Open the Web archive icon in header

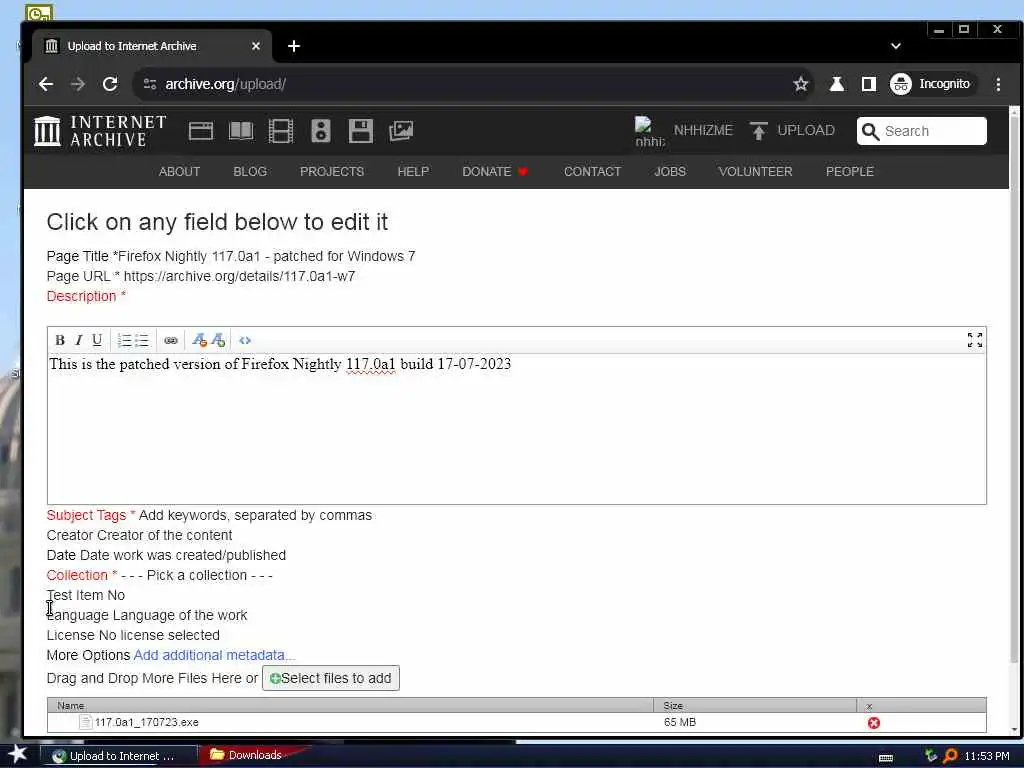pyautogui.click(x=200, y=131)
